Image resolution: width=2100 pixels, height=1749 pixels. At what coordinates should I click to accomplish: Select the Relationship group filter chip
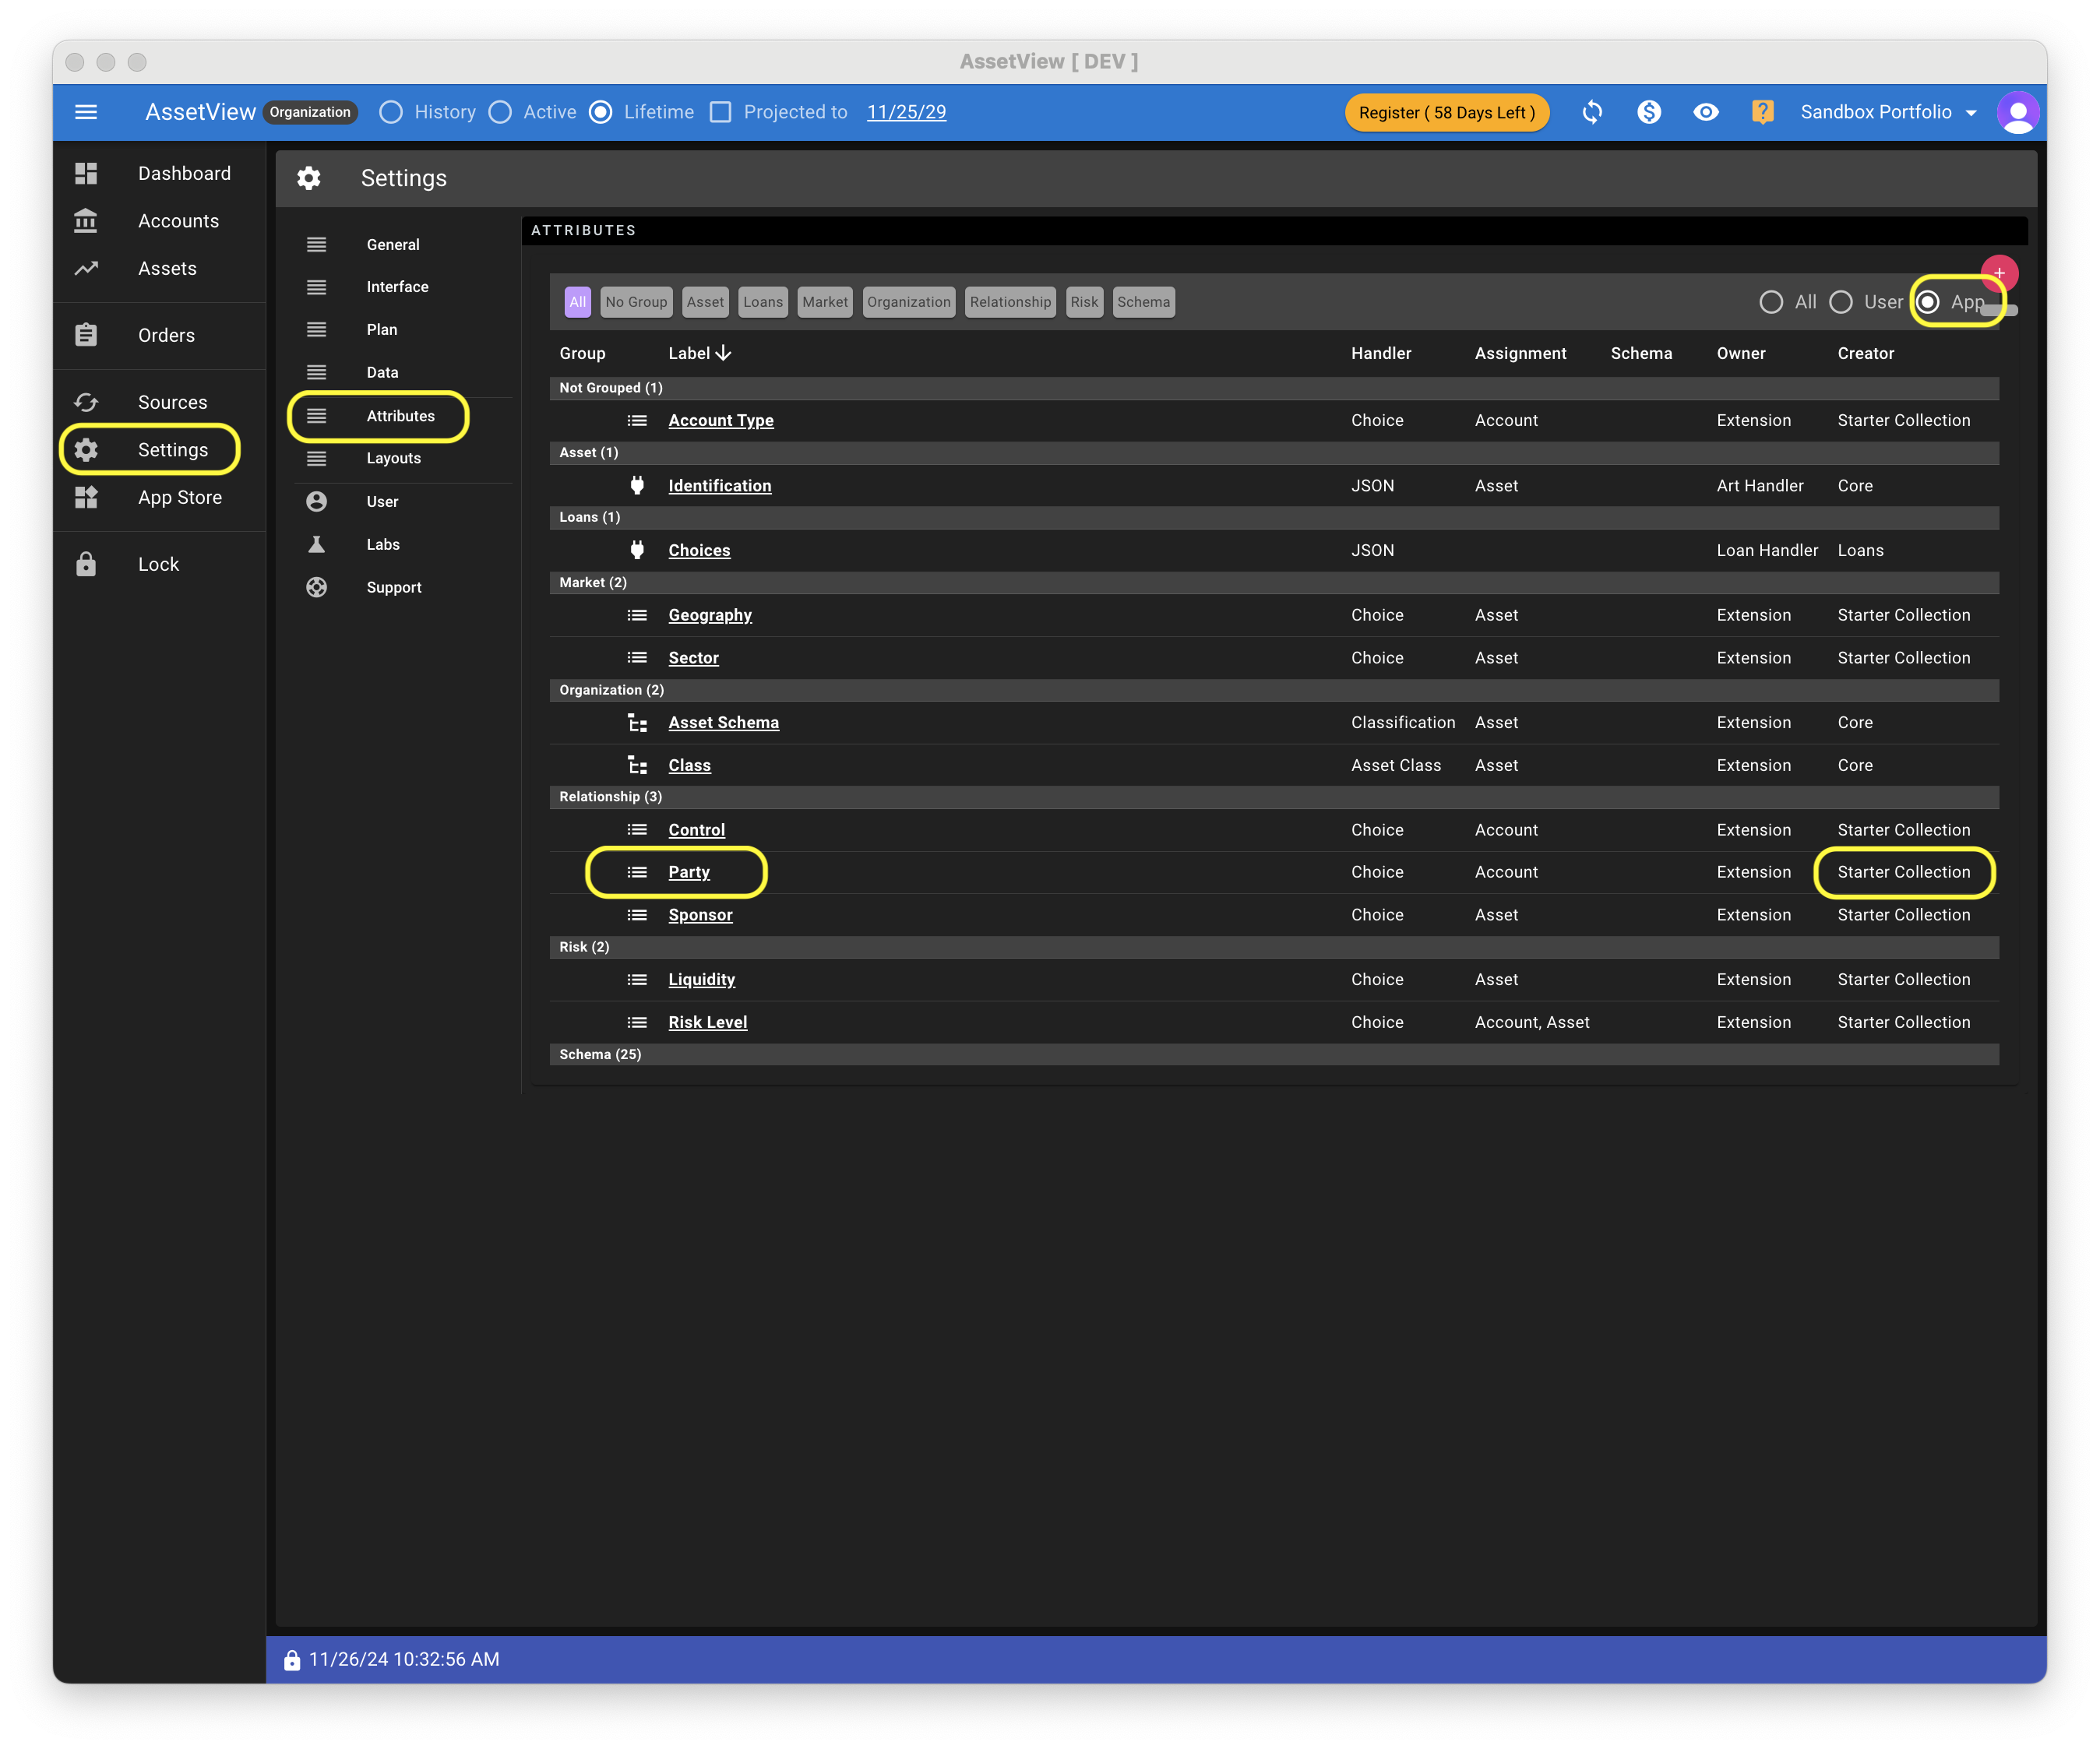[x=1010, y=302]
